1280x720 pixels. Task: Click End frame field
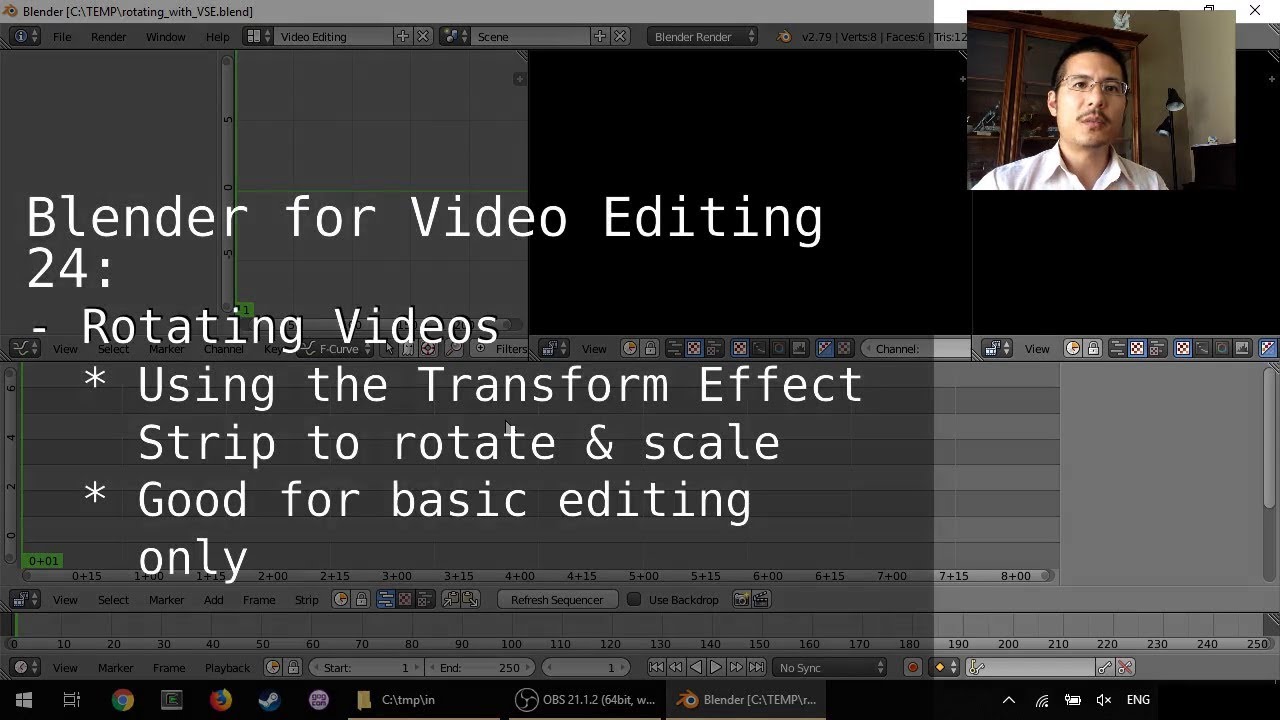point(482,667)
